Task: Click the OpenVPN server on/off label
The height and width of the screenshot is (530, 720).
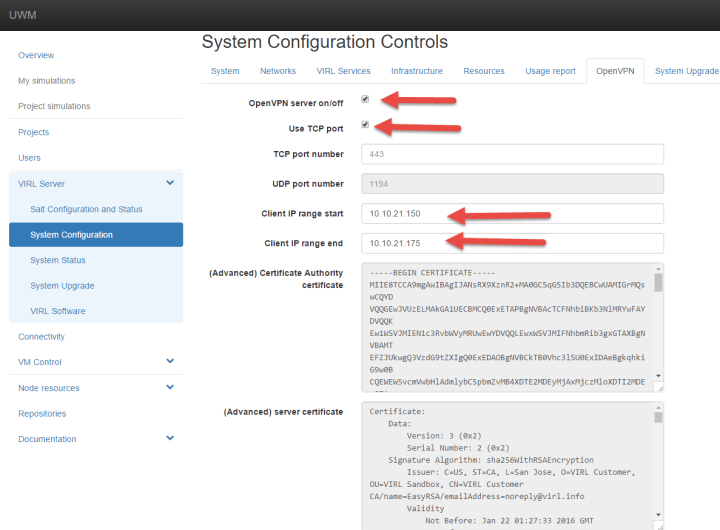Action: (x=296, y=103)
